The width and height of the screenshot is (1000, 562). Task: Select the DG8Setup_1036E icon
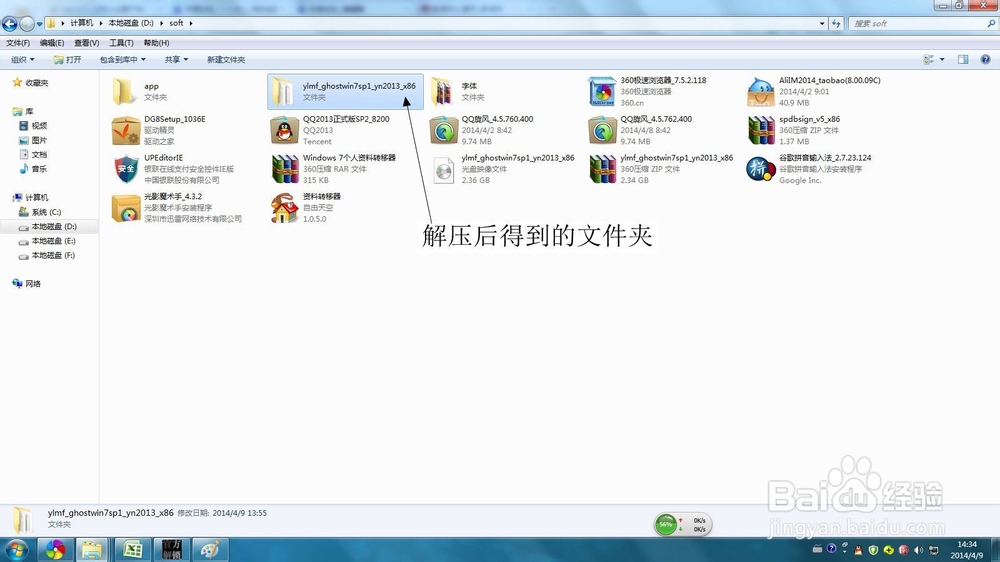pyautogui.click(x=126, y=131)
